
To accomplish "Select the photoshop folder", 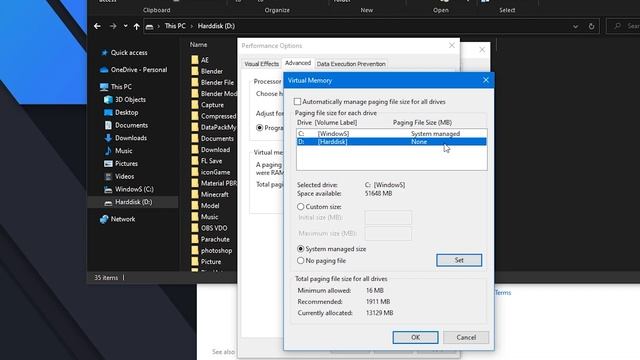I will (216, 251).
